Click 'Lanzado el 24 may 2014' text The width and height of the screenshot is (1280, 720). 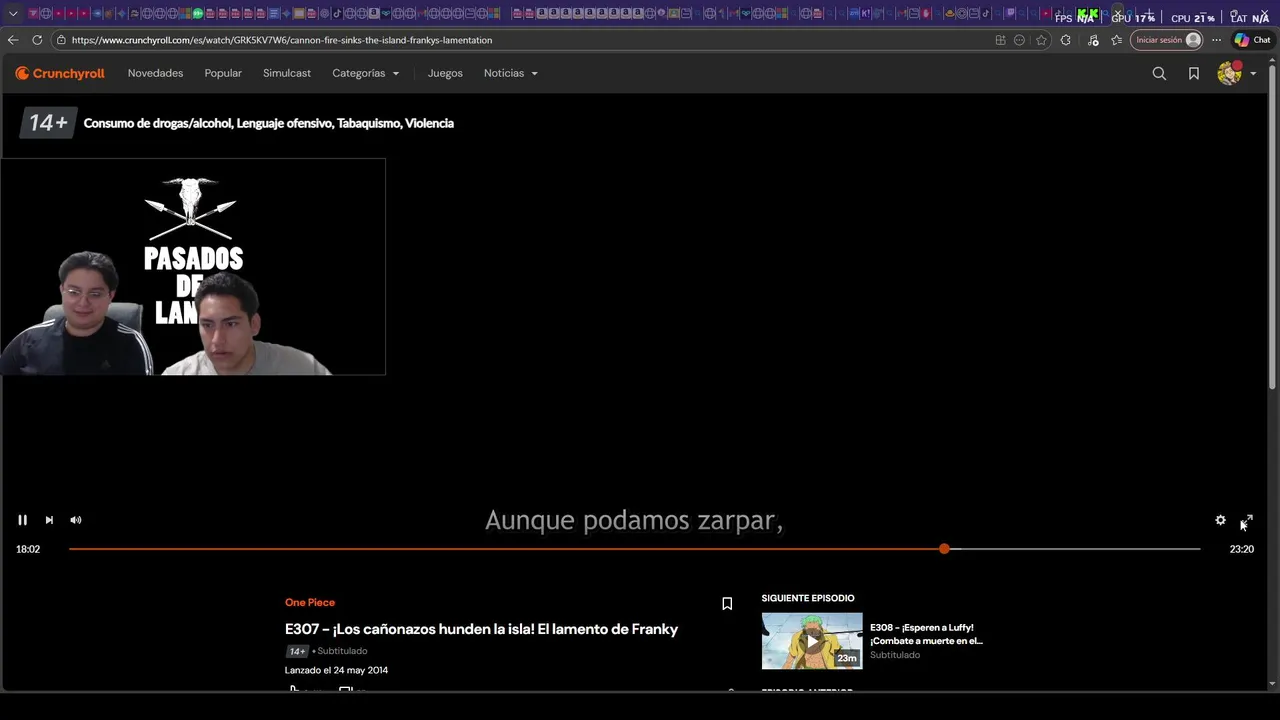[336, 670]
